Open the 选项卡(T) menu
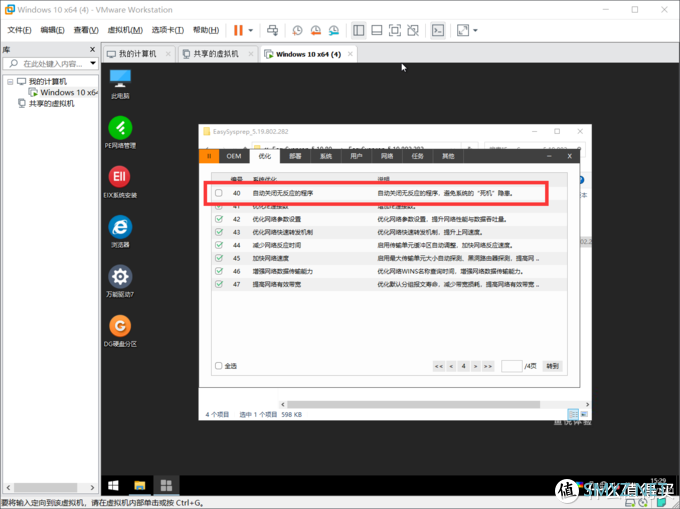 coord(167,30)
